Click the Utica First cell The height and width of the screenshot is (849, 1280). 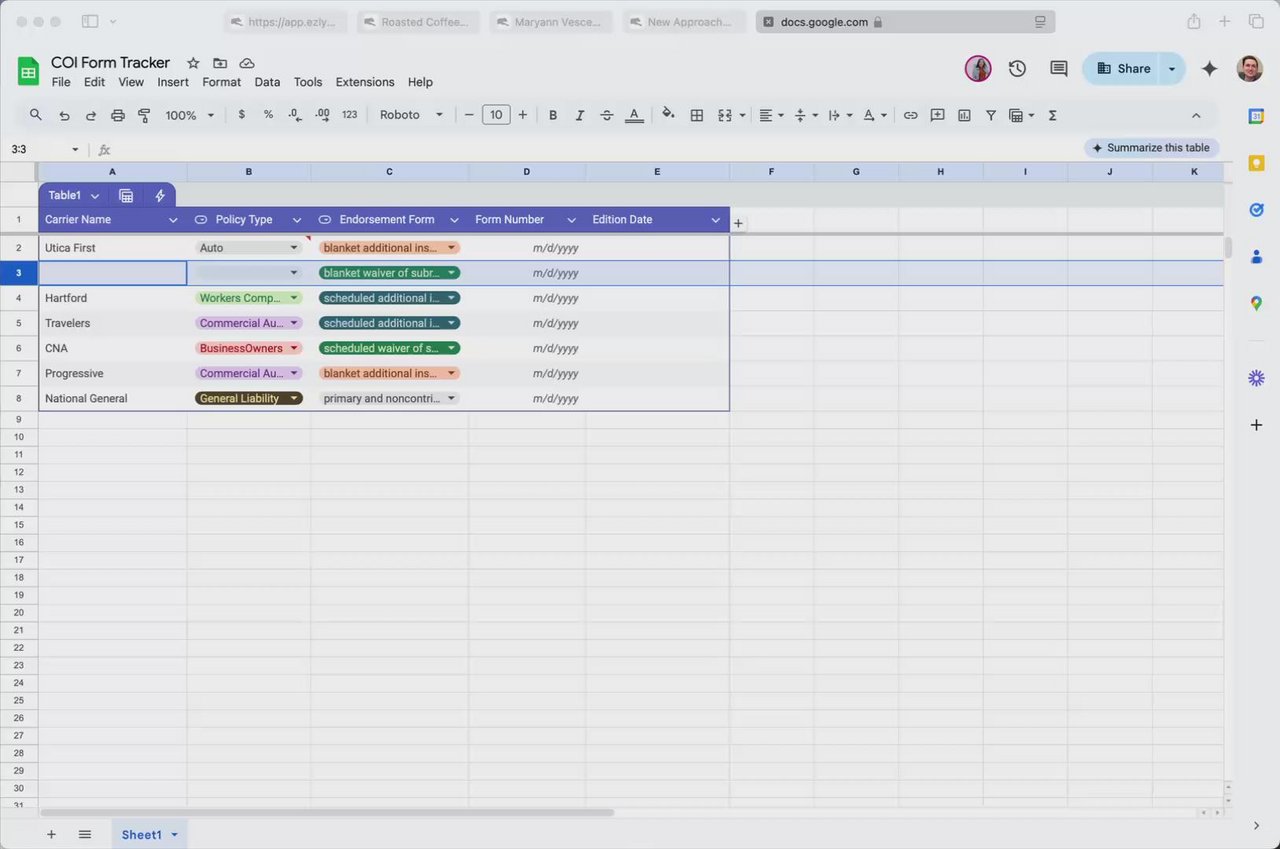pyautogui.click(x=112, y=248)
